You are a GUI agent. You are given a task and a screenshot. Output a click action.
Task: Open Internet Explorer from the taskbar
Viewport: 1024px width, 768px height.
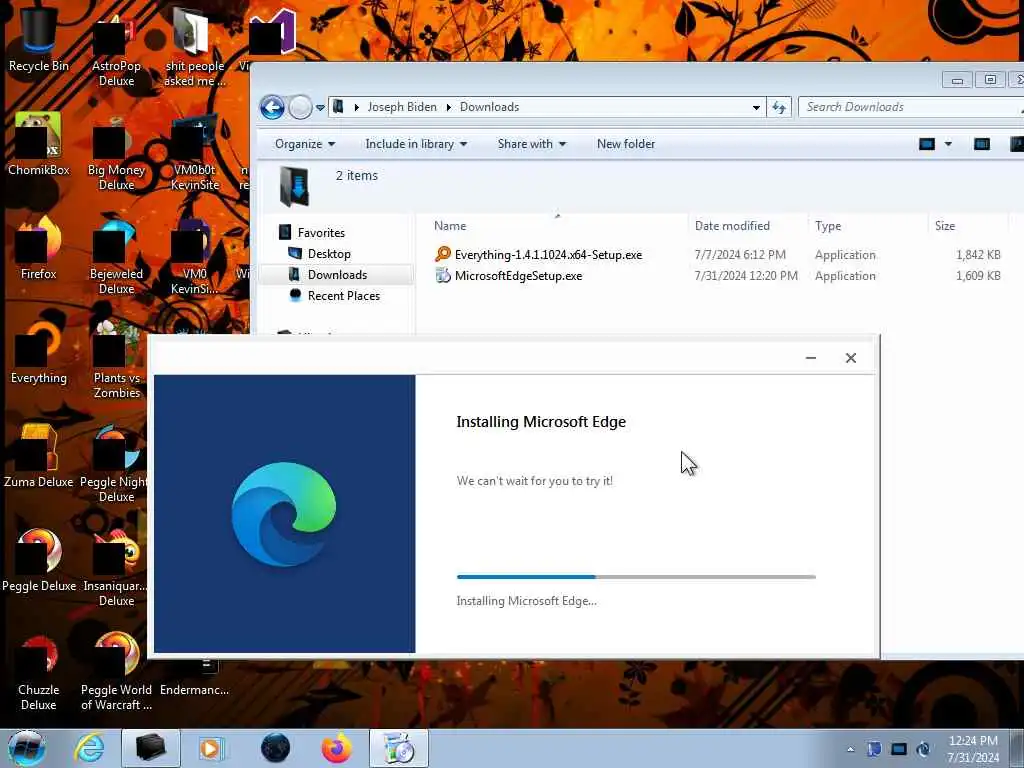(89, 748)
